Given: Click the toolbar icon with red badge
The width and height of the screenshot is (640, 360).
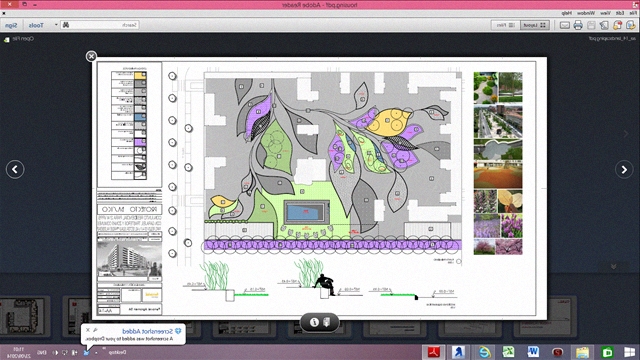Looking at the screenshot, I should pyautogui.click(x=617, y=25).
